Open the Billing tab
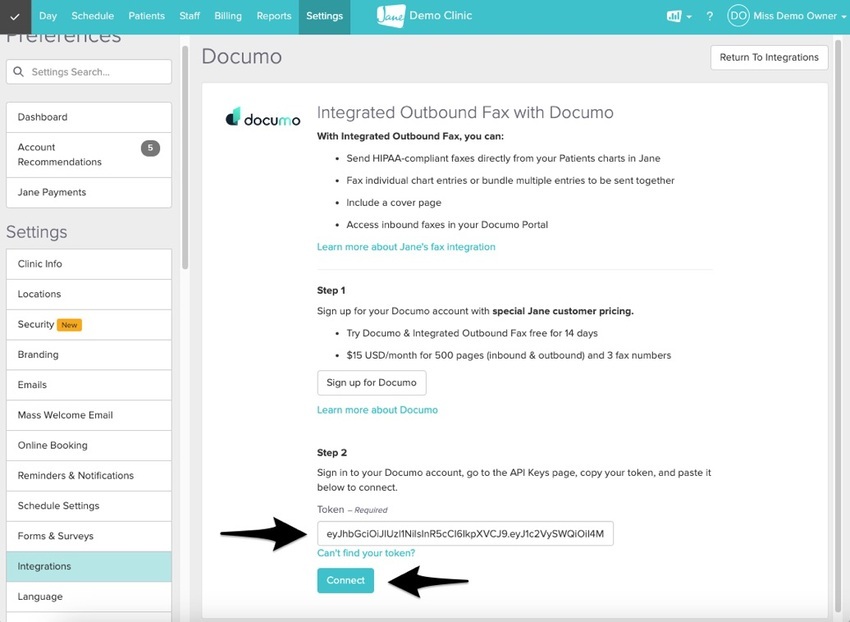The height and width of the screenshot is (622, 850). tap(228, 16)
